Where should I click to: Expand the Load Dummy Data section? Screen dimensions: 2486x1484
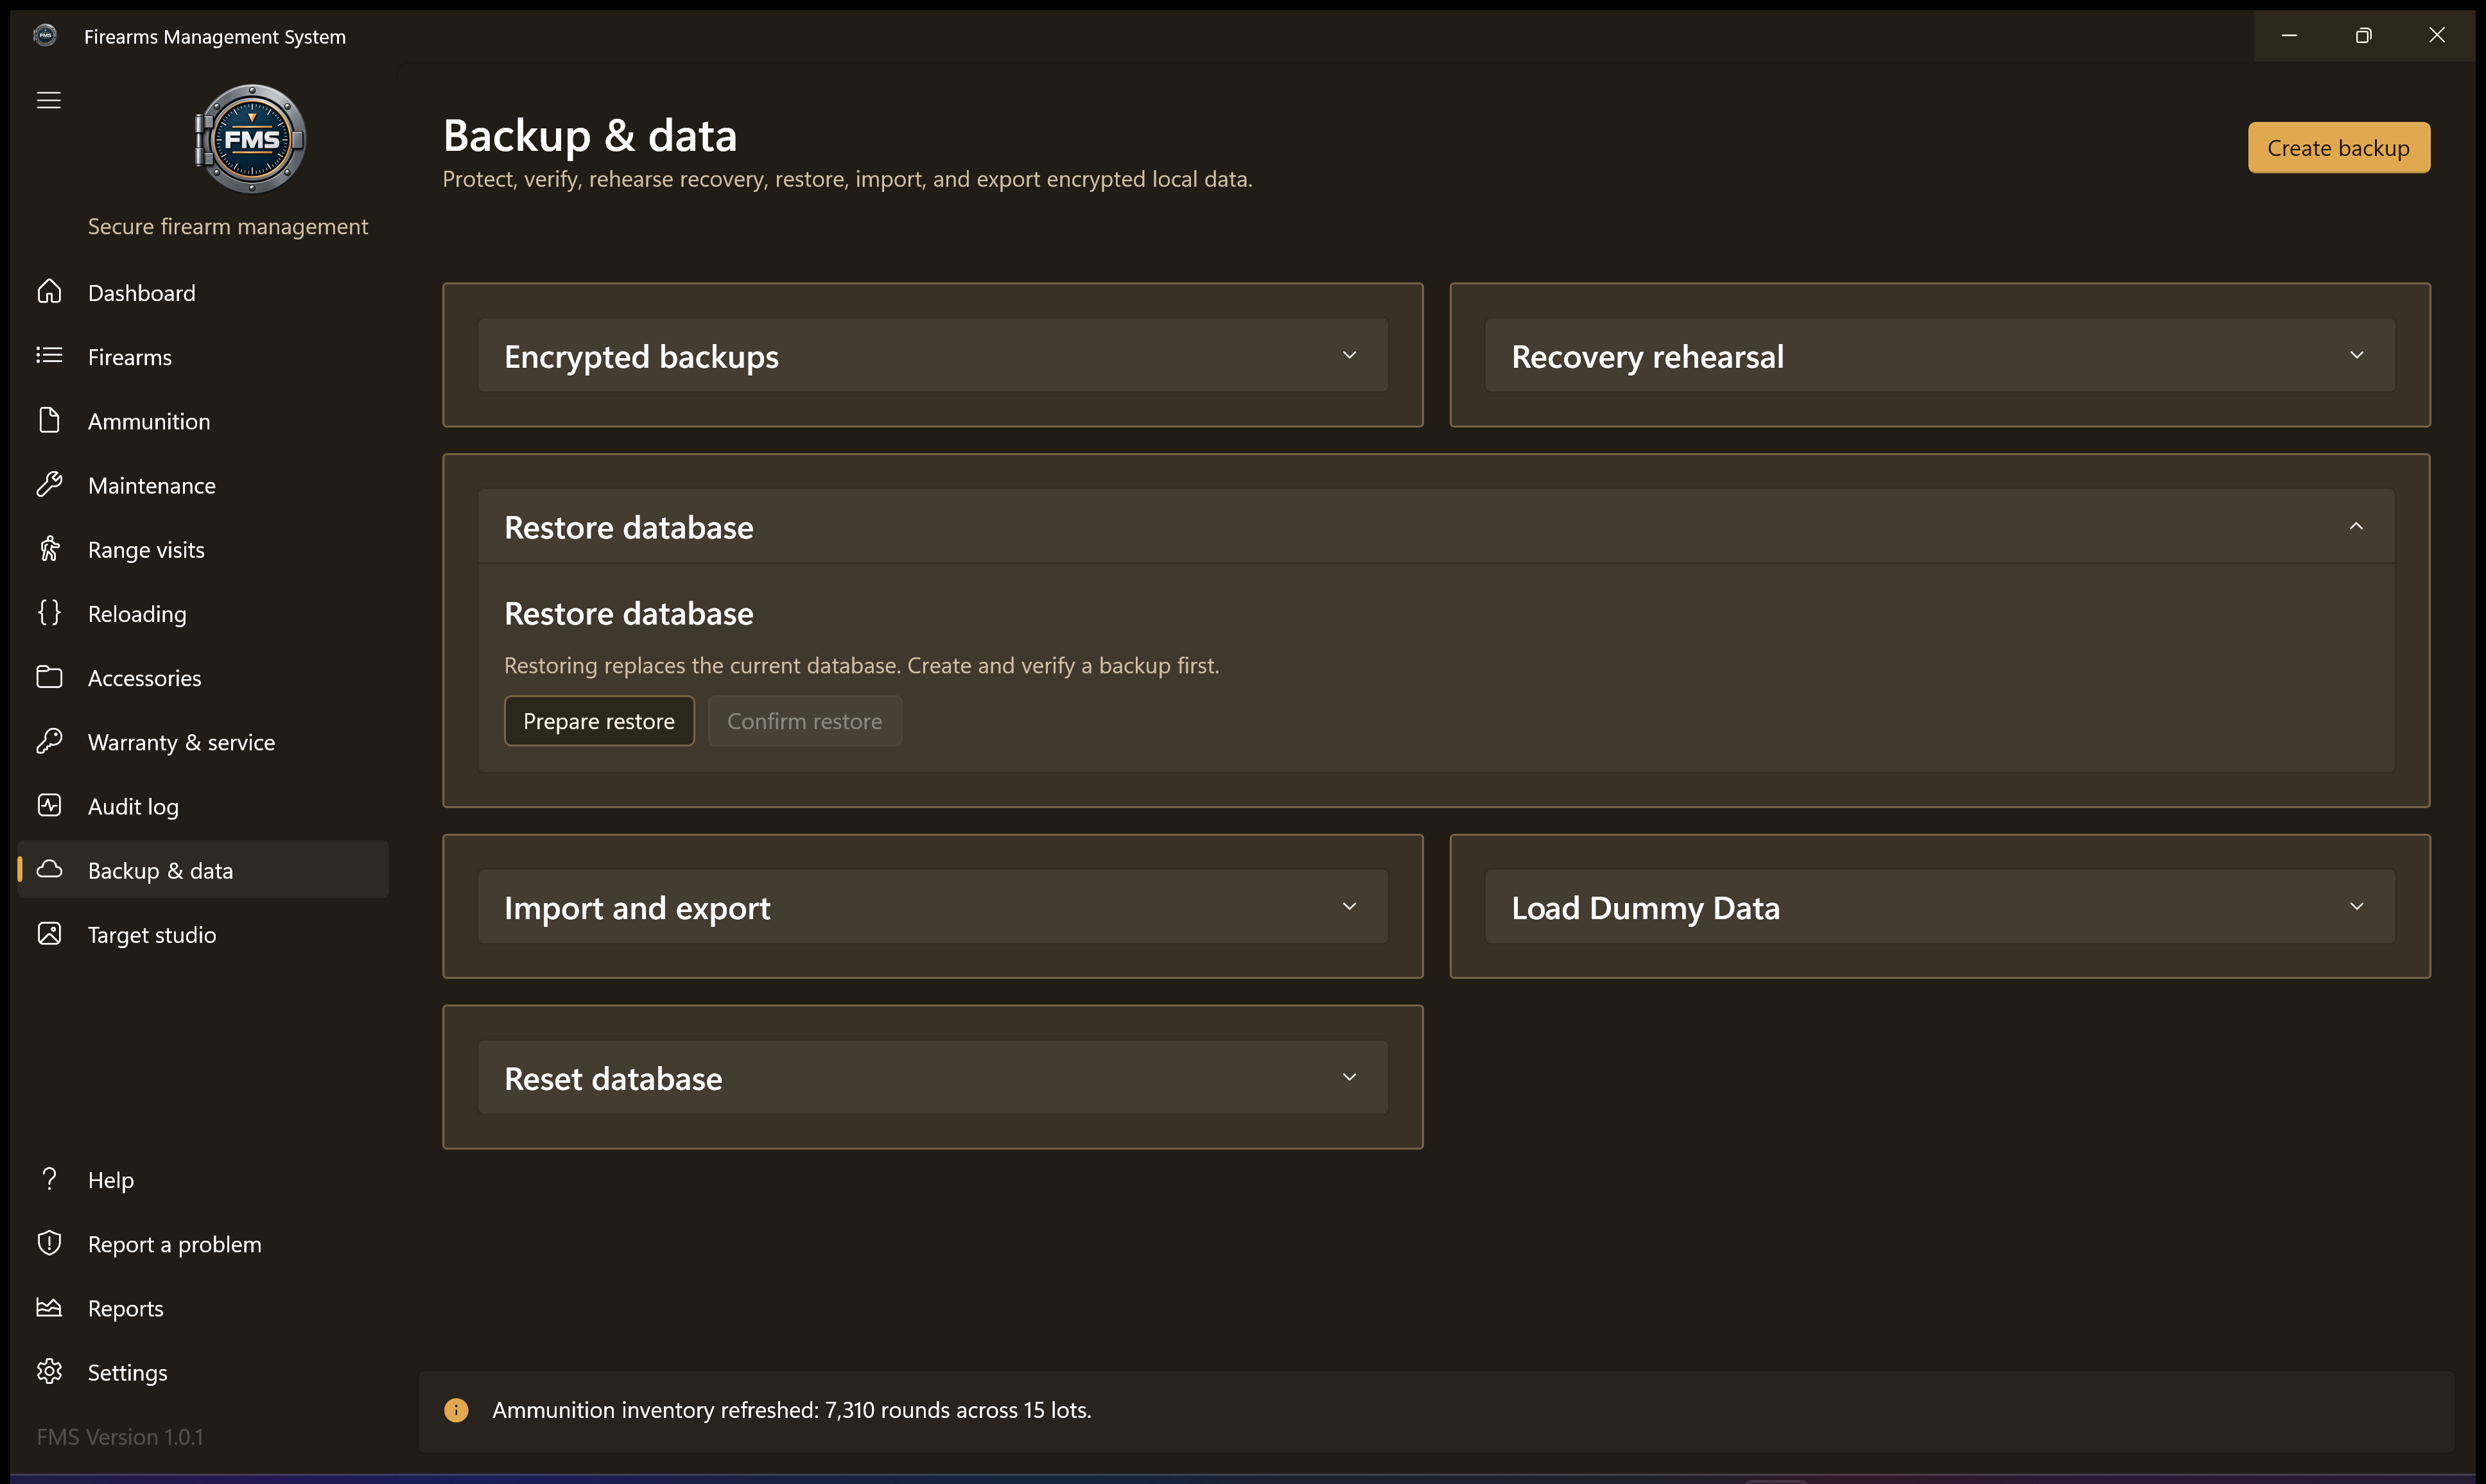tap(1939, 907)
